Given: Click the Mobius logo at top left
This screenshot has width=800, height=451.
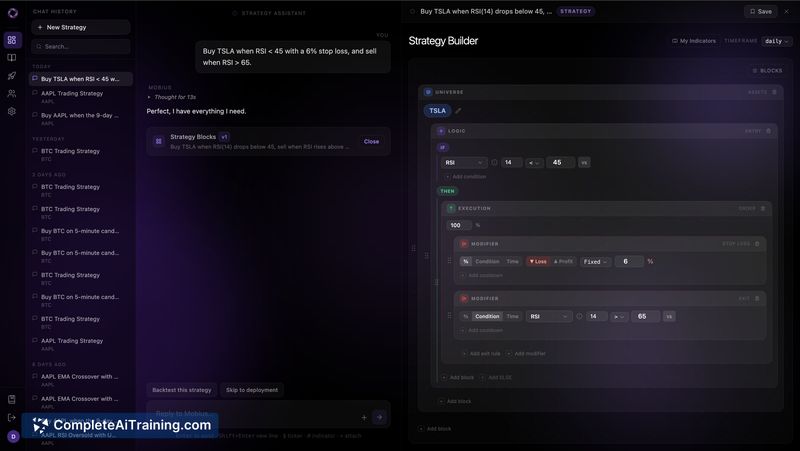Looking at the screenshot, I should pos(13,13).
